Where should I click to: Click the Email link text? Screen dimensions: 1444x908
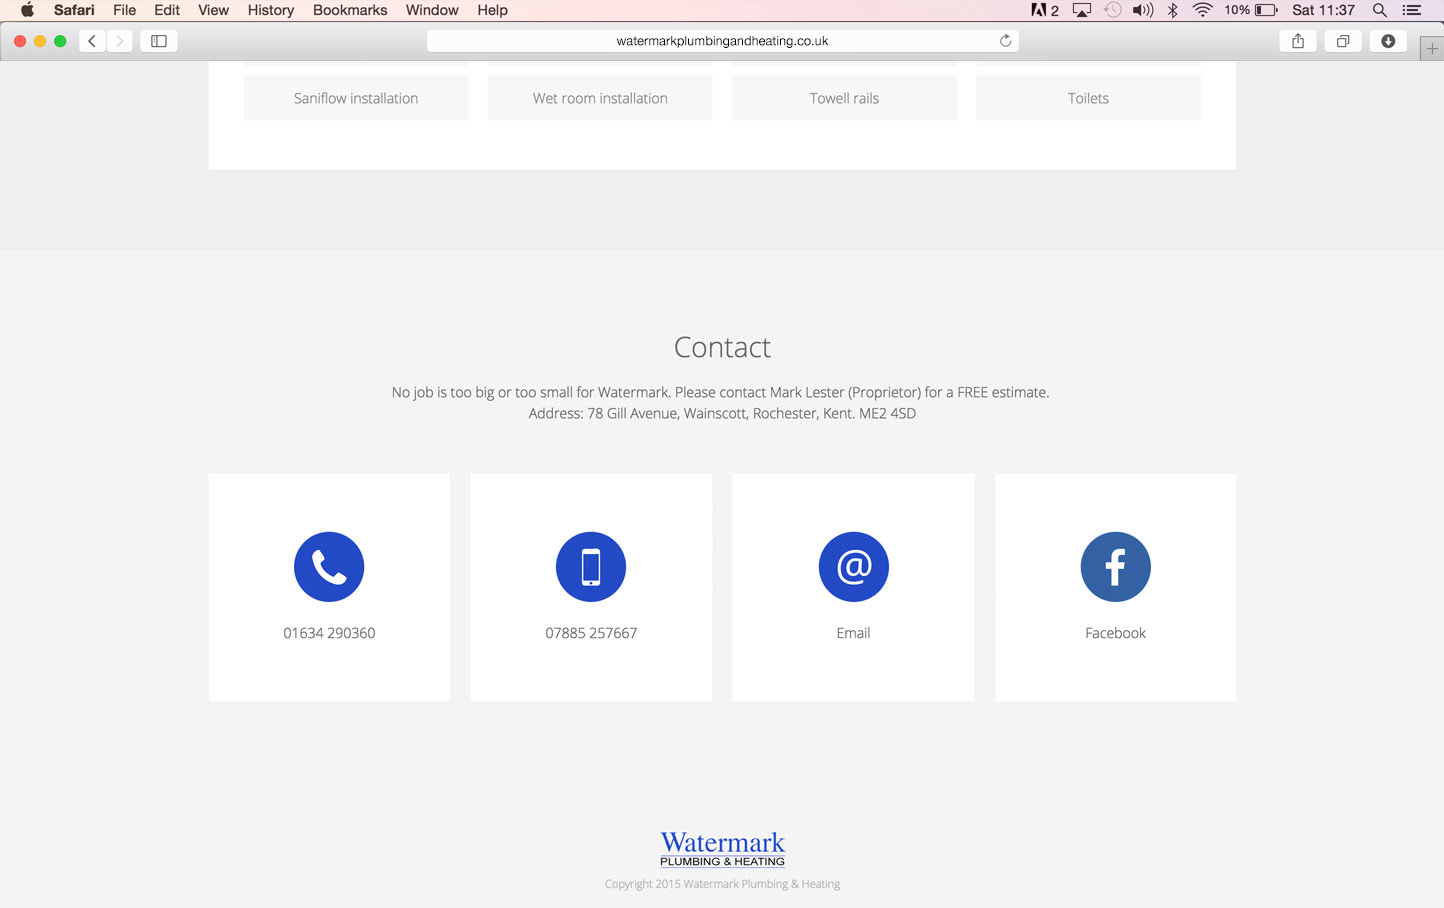pos(853,633)
